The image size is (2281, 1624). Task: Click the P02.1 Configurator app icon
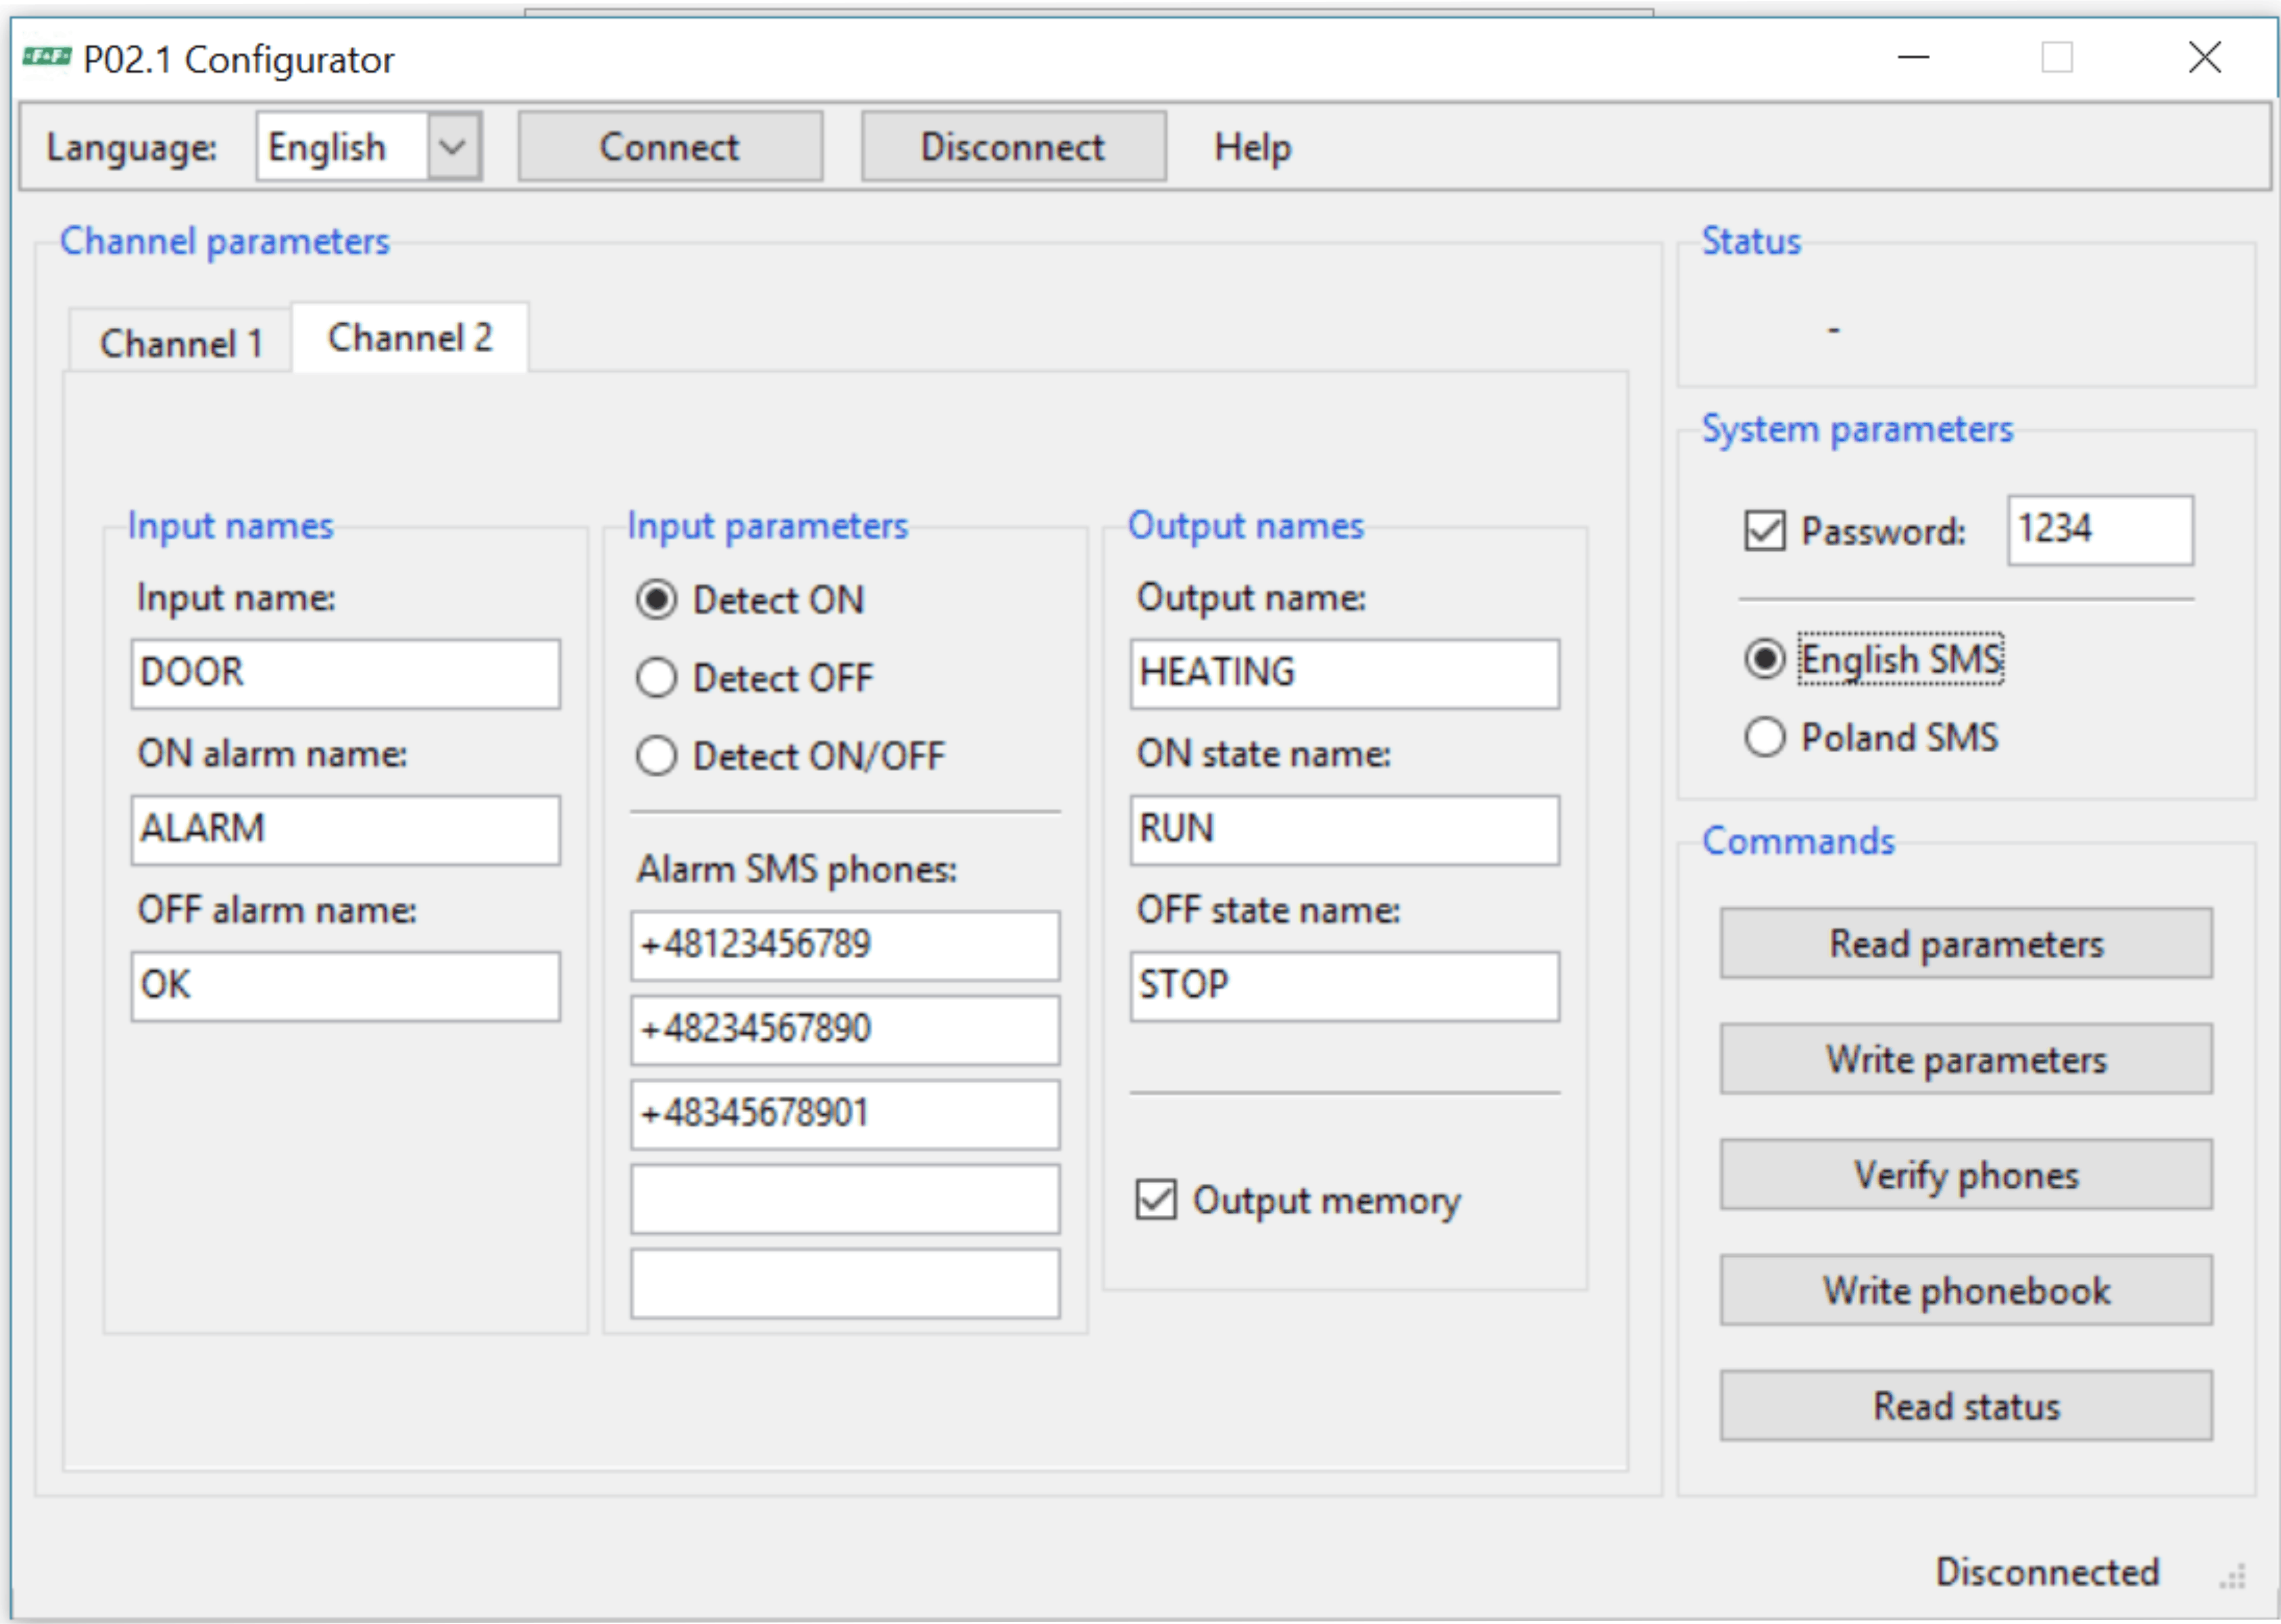tap(47, 57)
